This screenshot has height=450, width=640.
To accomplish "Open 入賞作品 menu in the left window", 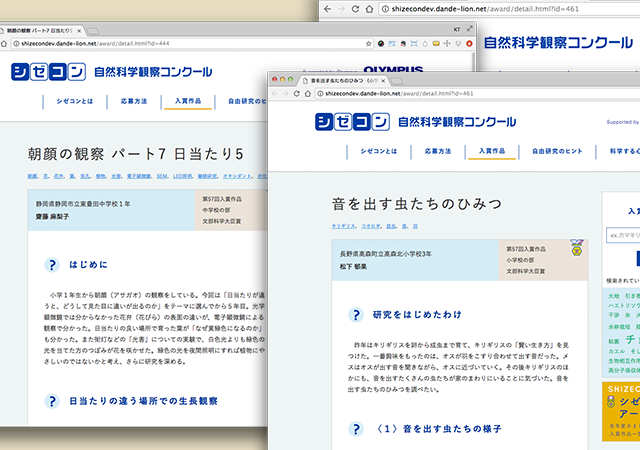I will [x=188, y=101].
